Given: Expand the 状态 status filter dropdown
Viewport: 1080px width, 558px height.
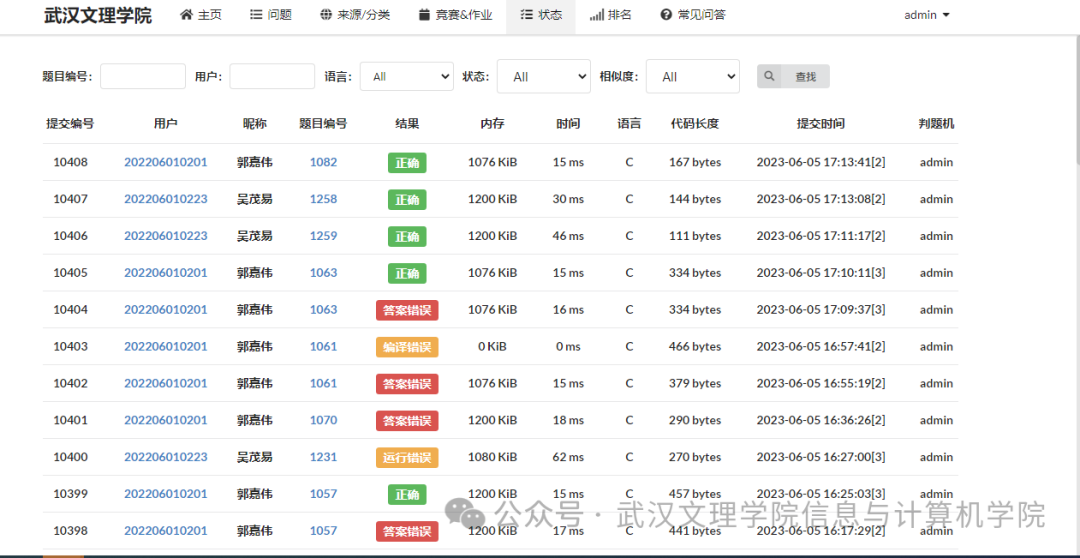Looking at the screenshot, I should click(543, 77).
